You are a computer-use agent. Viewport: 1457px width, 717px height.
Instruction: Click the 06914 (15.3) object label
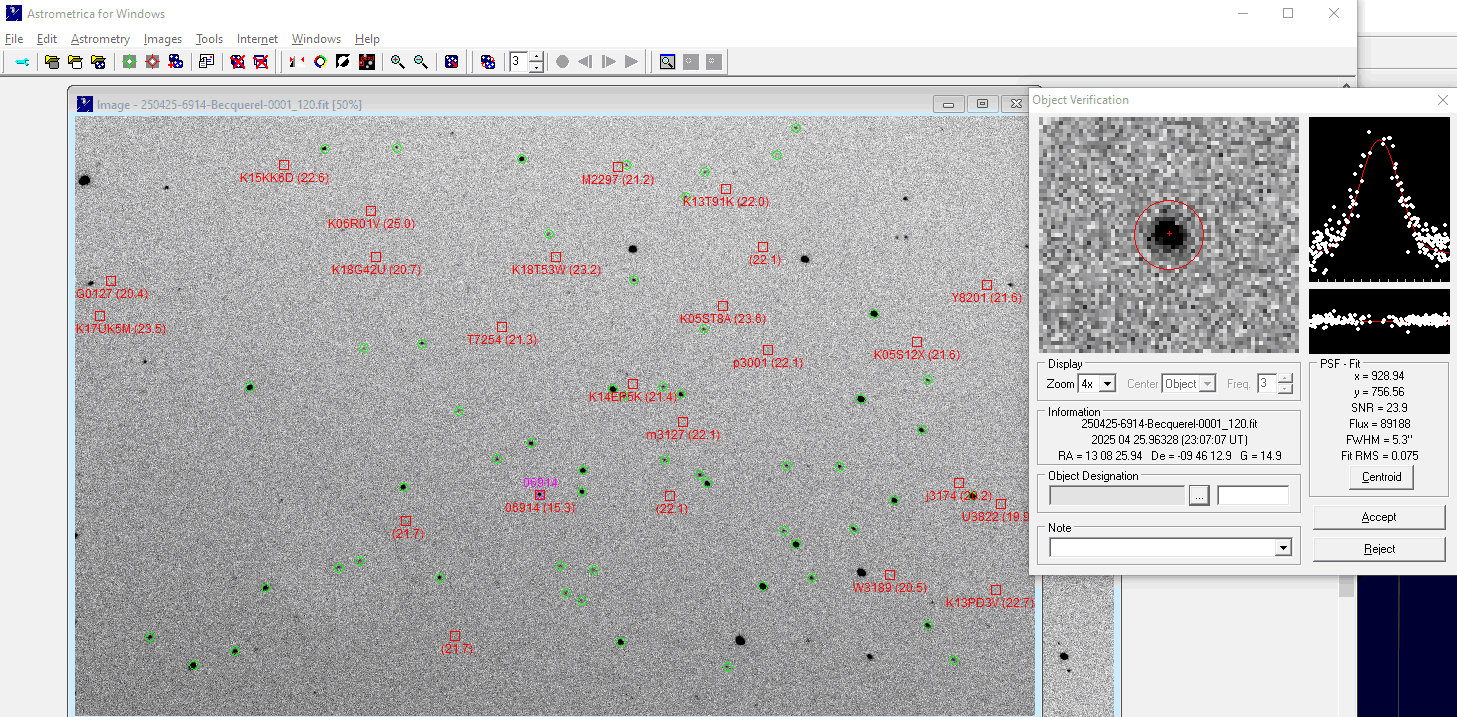click(x=540, y=508)
